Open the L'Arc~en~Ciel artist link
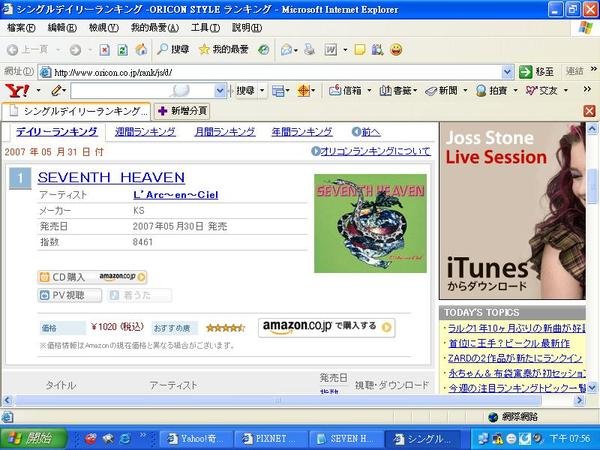 tap(176, 195)
